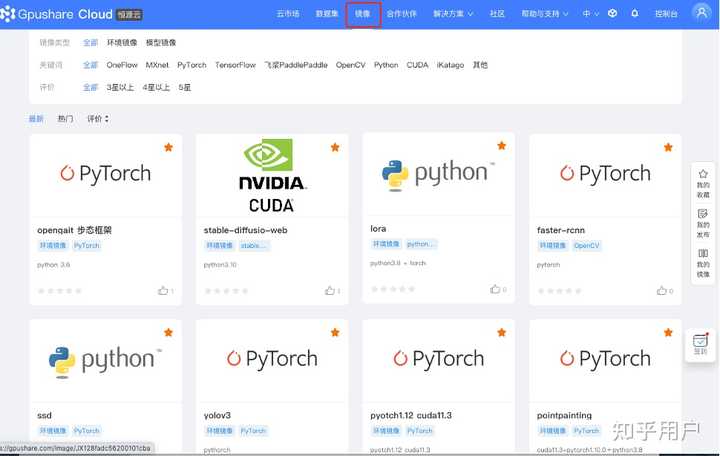This screenshot has width=720, height=456.
Task: Click PyTorch tag on opengait card
Action: 87,246
